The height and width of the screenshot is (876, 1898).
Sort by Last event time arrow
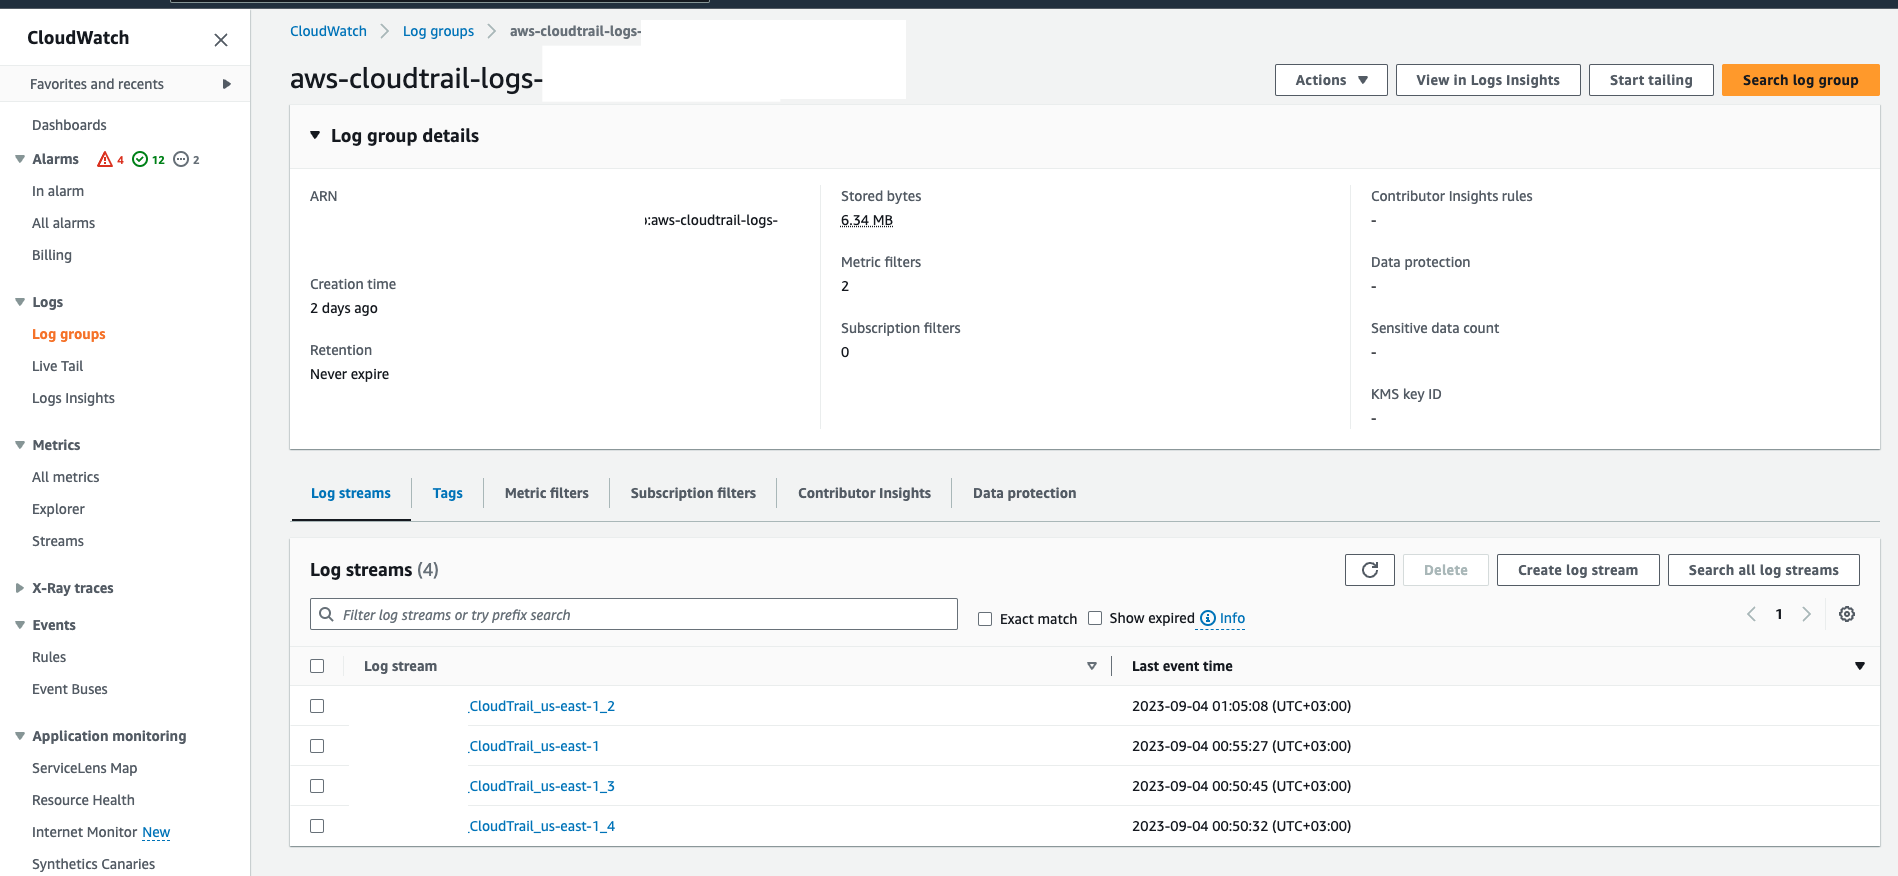click(x=1860, y=666)
